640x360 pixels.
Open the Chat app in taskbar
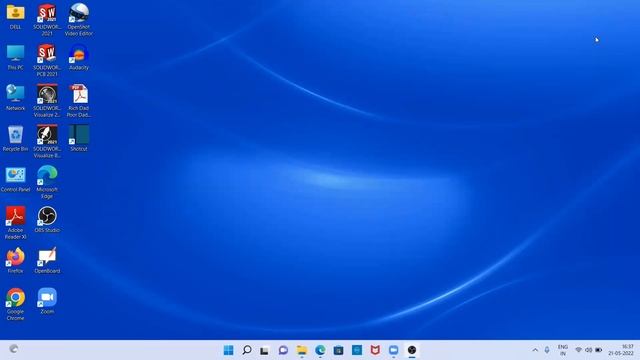[283, 350]
